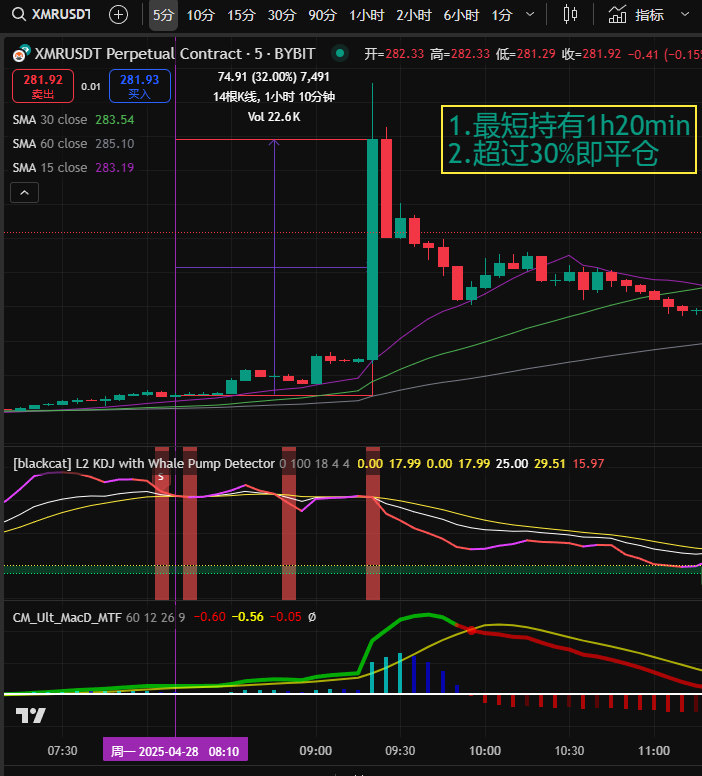Click the green market status dot
Viewport: 702px width, 776px height.
[340, 53]
